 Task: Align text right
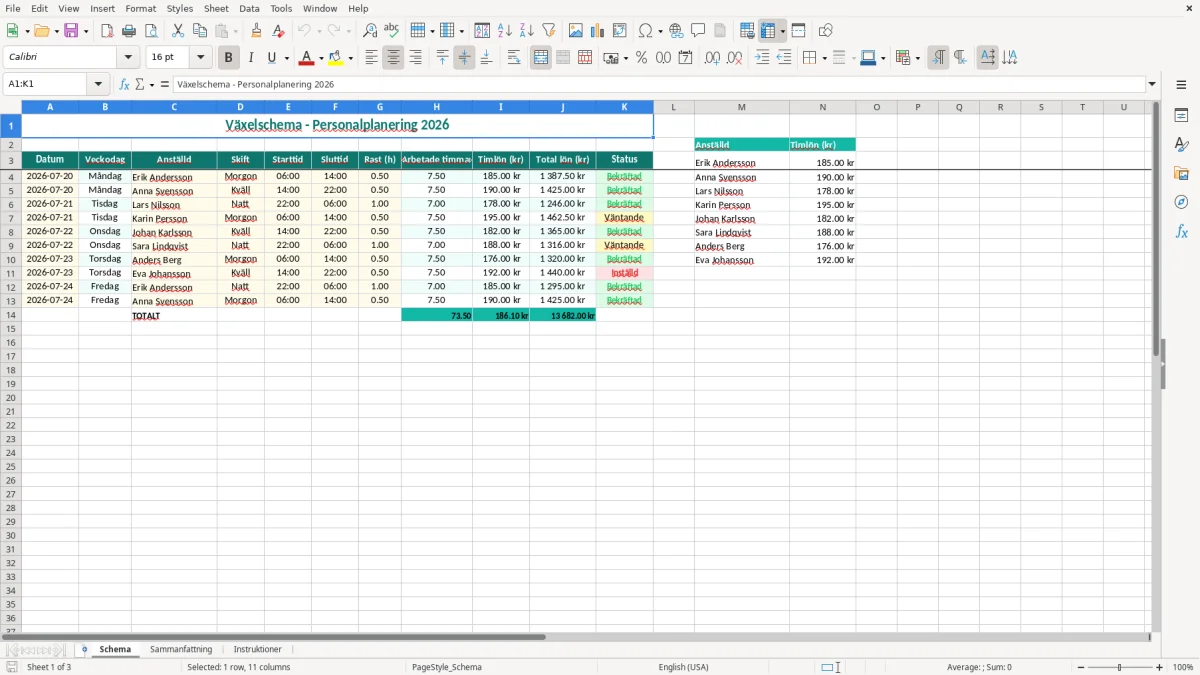click(x=415, y=58)
